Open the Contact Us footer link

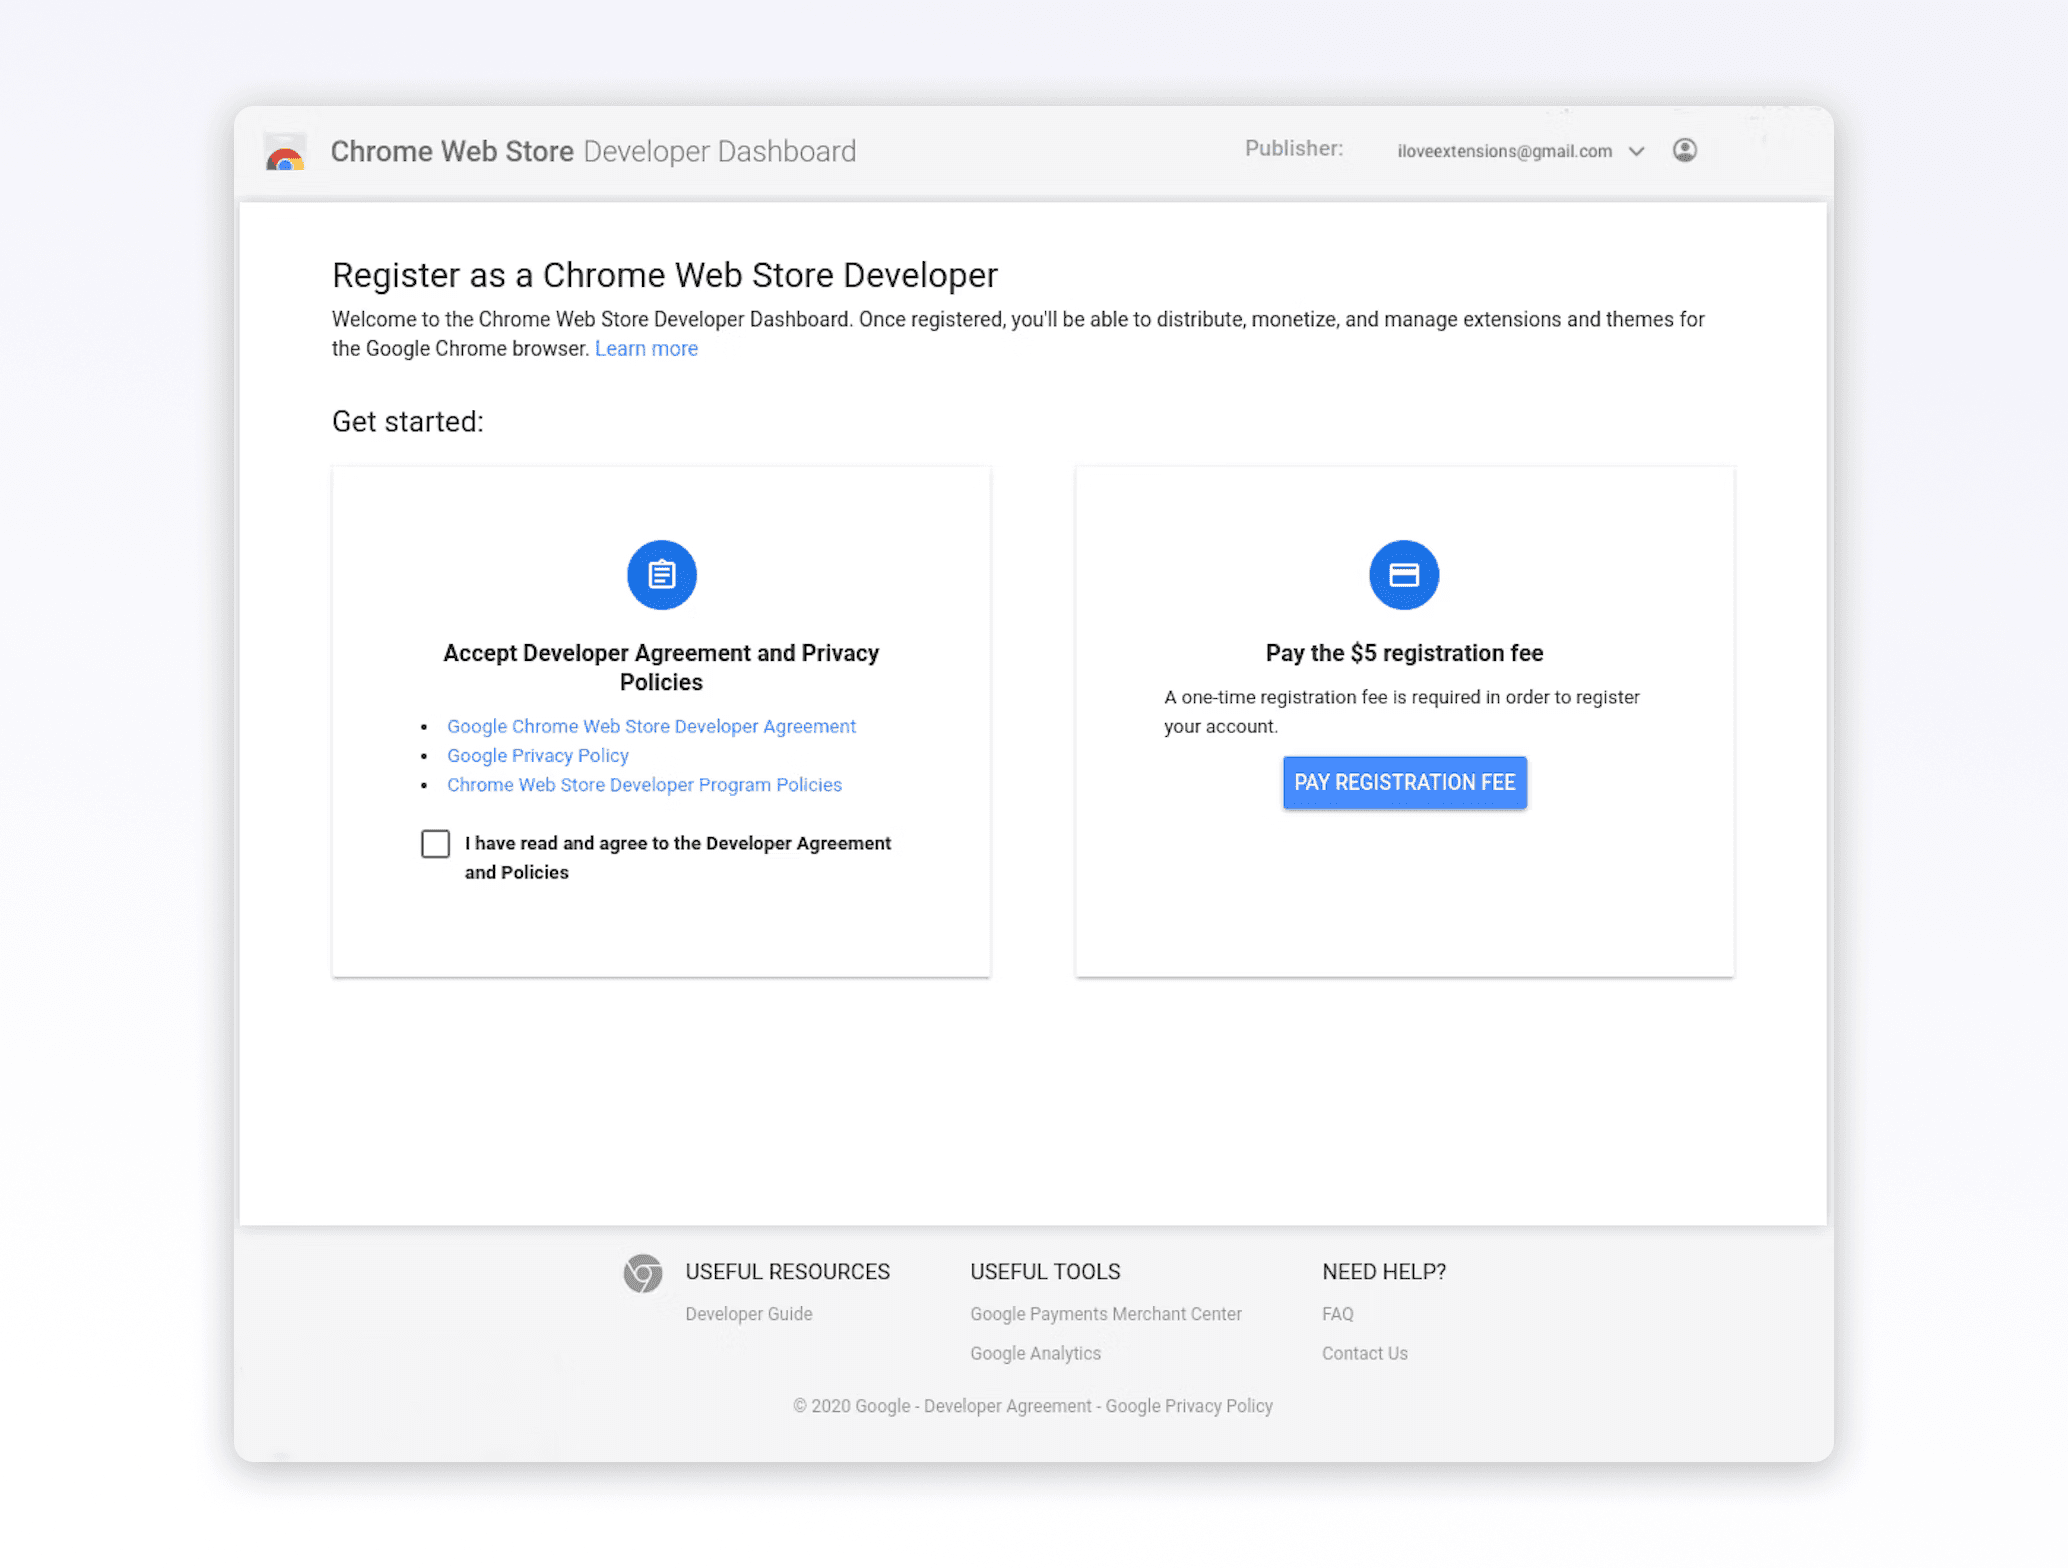[x=1365, y=1353]
